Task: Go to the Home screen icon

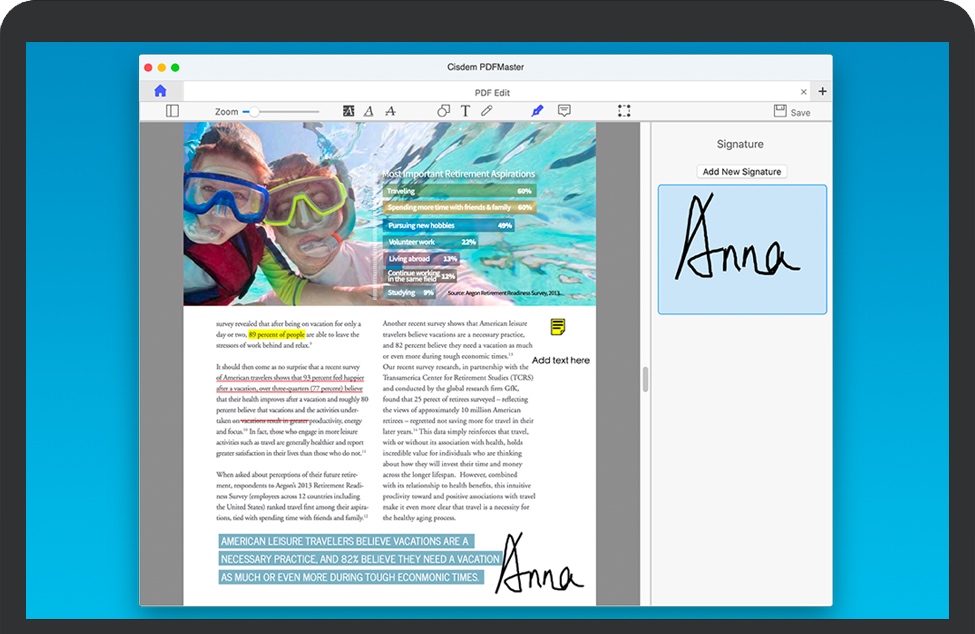Action: pyautogui.click(x=160, y=91)
